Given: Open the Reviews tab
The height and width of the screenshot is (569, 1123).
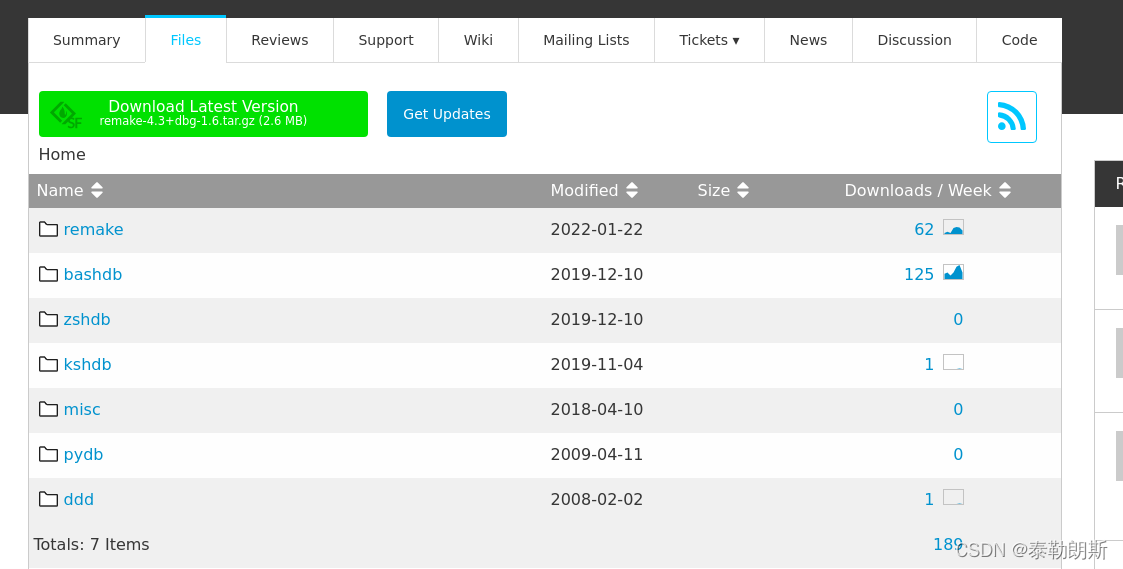Looking at the screenshot, I should pos(279,40).
